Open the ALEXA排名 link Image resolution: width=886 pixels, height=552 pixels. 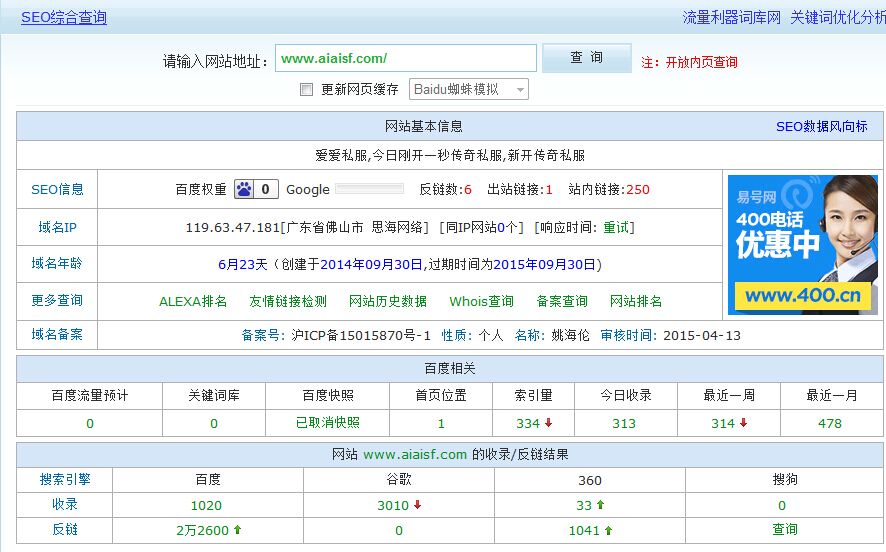pos(193,301)
